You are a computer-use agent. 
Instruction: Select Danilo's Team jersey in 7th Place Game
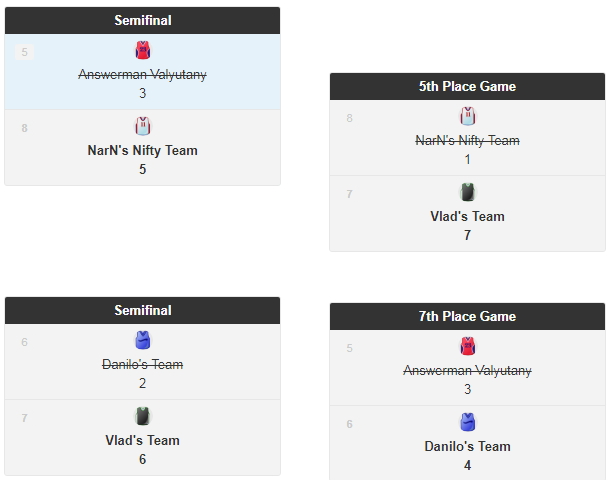pyautogui.click(x=467, y=422)
